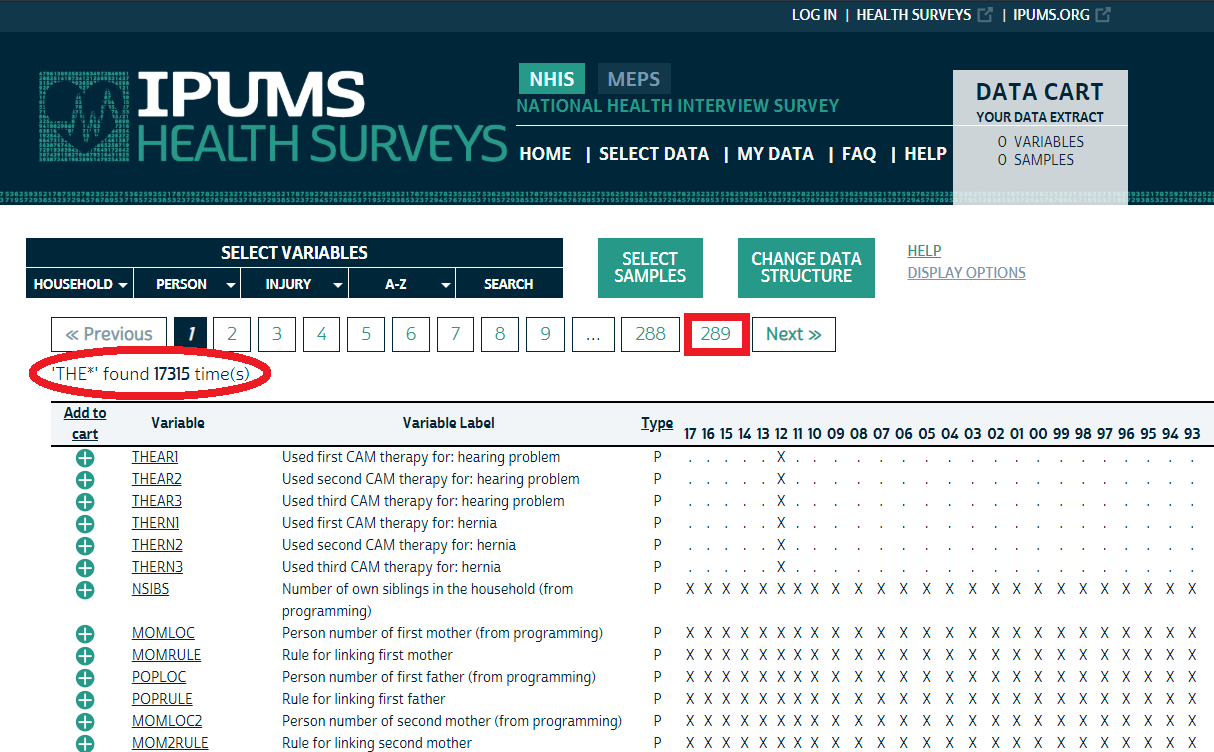Open the MY DATA menu item
The height and width of the screenshot is (752, 1214).
[775, 154]
